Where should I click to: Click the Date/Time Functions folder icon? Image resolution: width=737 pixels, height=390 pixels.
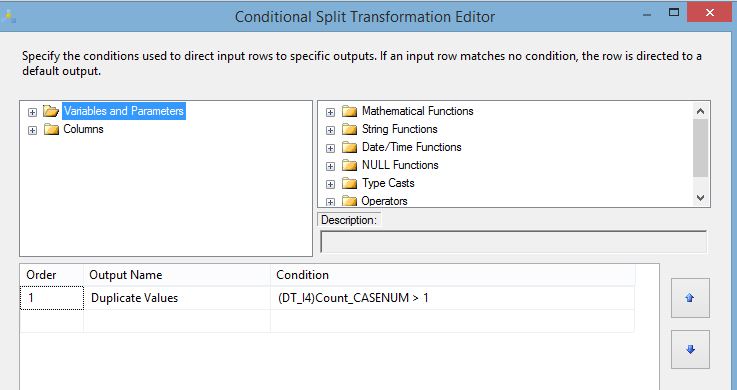click(349, 147)
